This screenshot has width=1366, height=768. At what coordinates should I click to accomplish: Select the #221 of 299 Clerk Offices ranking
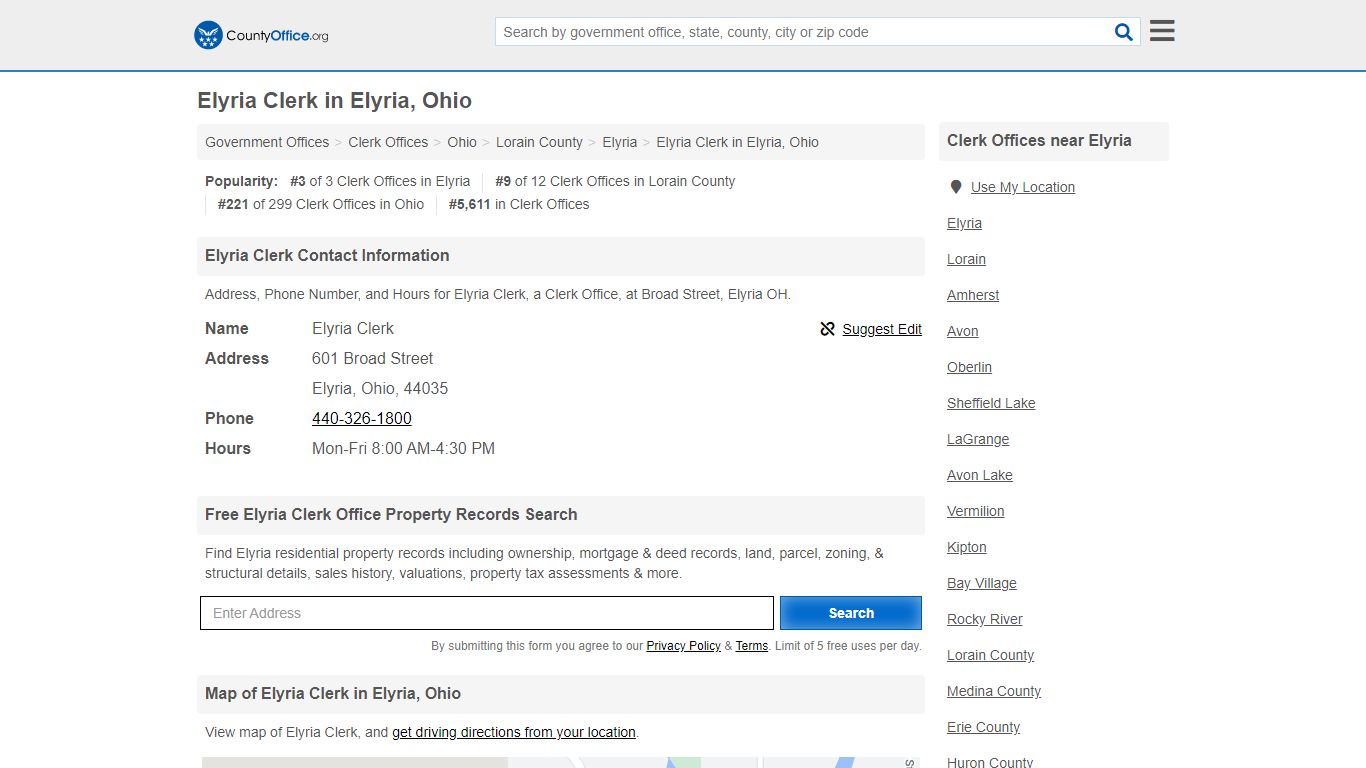coord(321,204)
